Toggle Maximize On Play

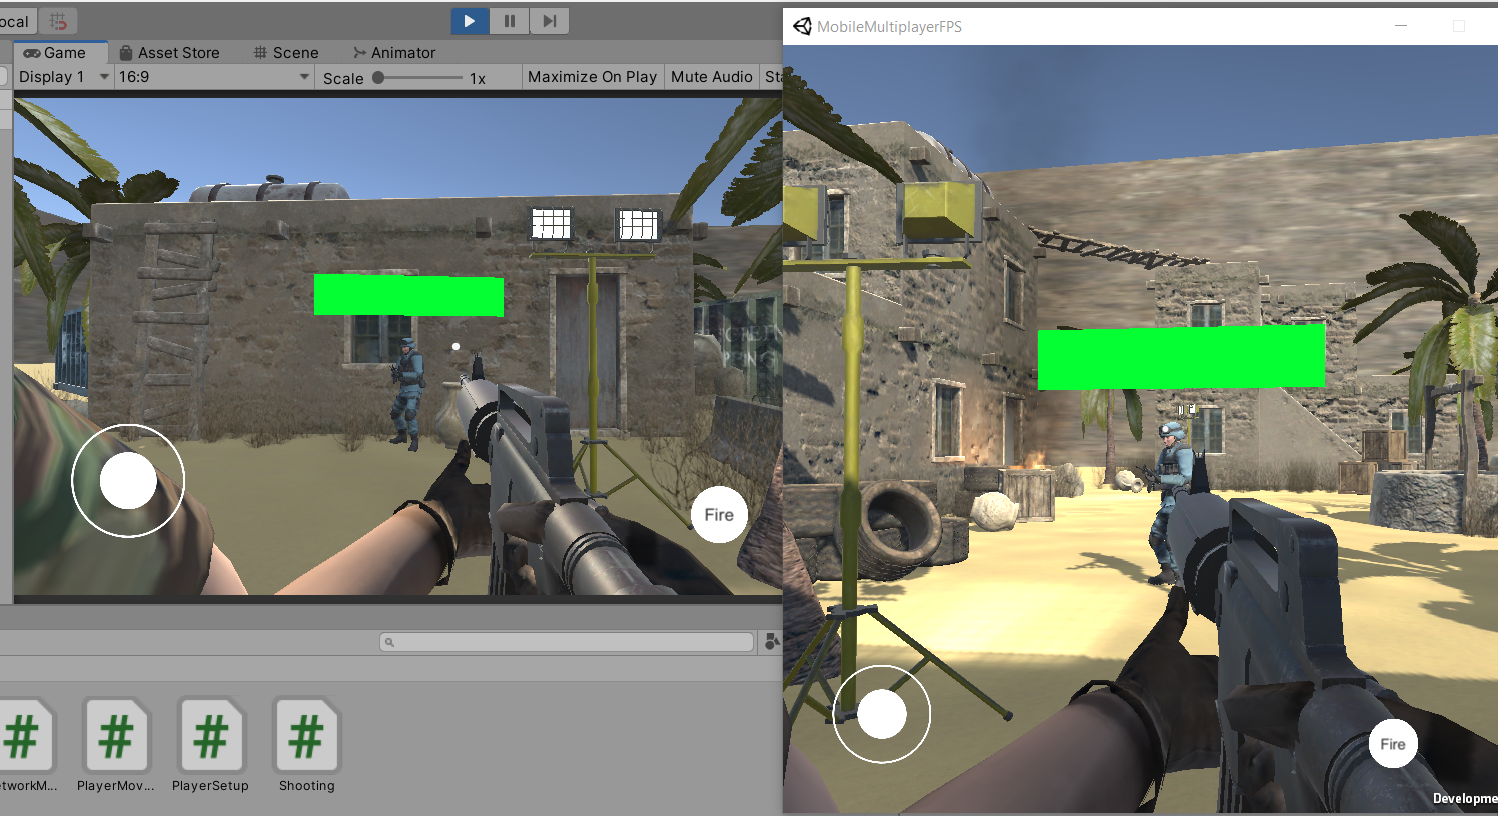pyautogui.click(x=592, y=76)
